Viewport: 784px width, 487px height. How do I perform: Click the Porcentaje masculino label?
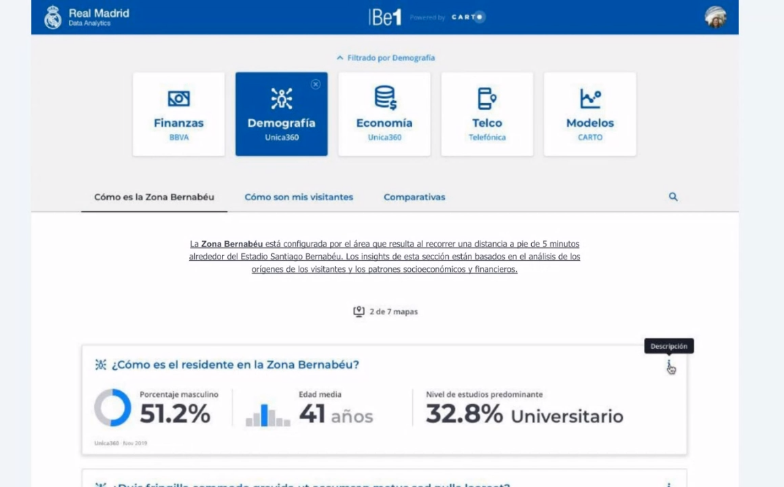[x=179, y=394]
